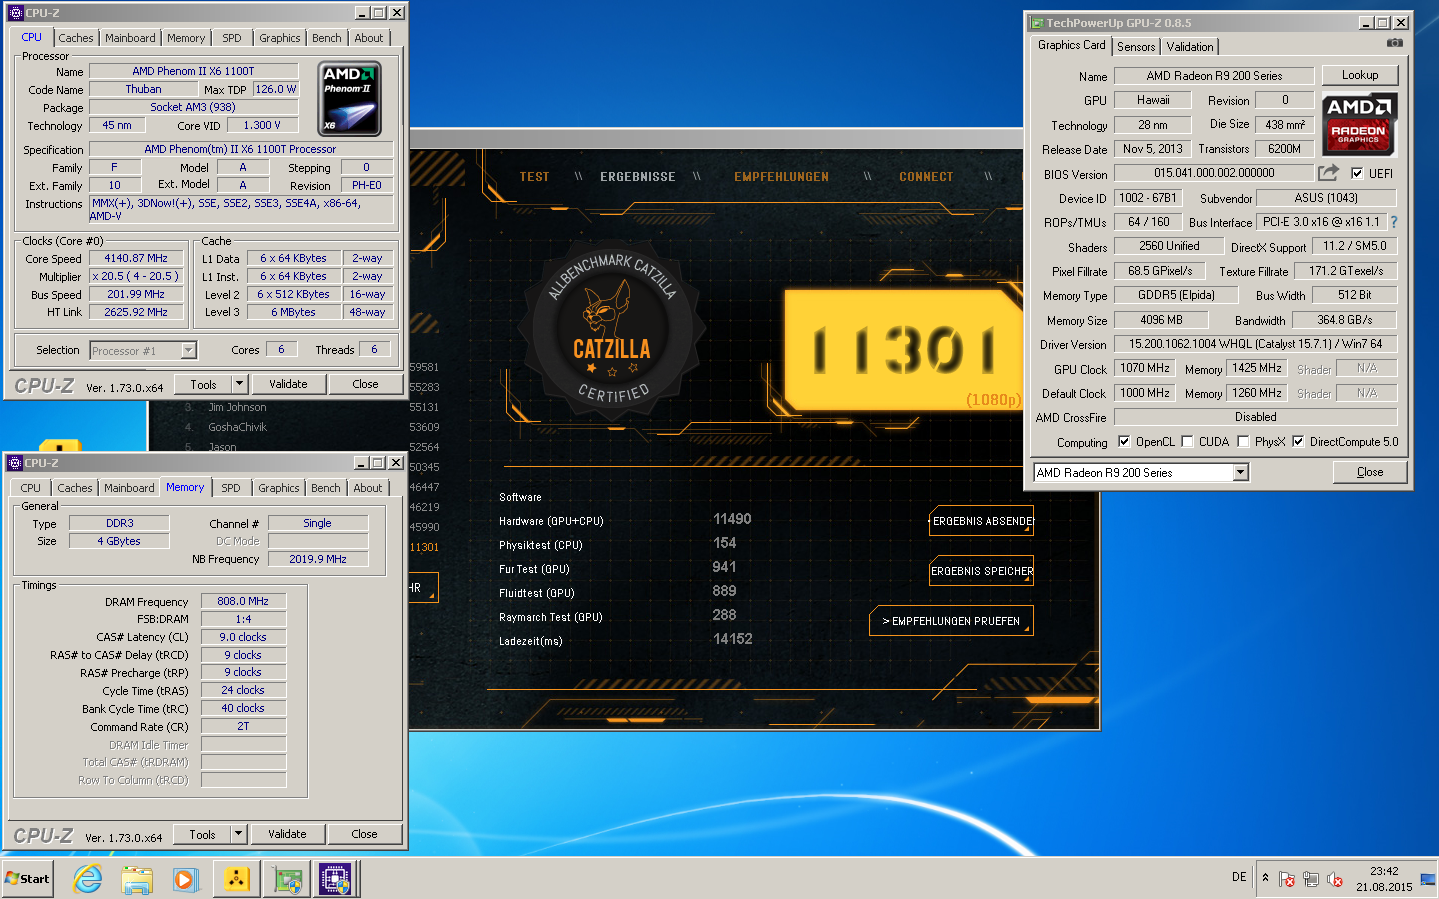Toggle the DirectCompute 5.0 checkbox
The image size is (1439, 899).
pyautogui.click(x=1298, y=441)
